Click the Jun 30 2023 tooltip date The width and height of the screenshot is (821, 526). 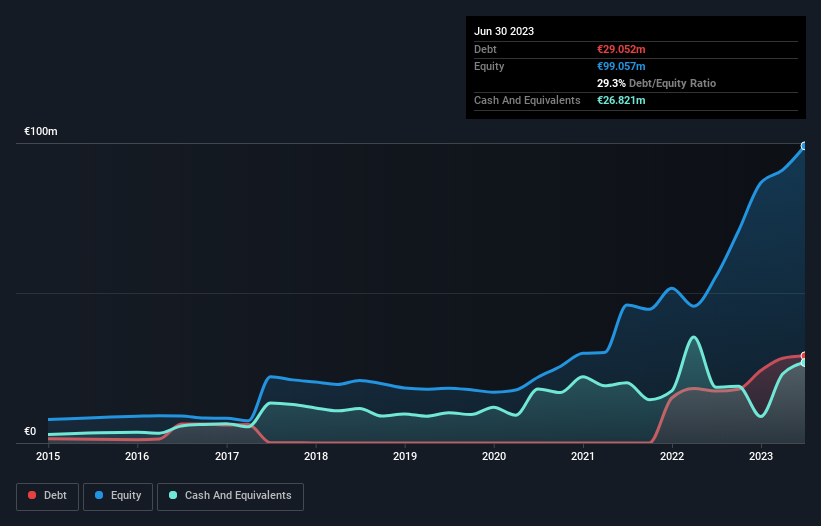[x=504, y=31]
